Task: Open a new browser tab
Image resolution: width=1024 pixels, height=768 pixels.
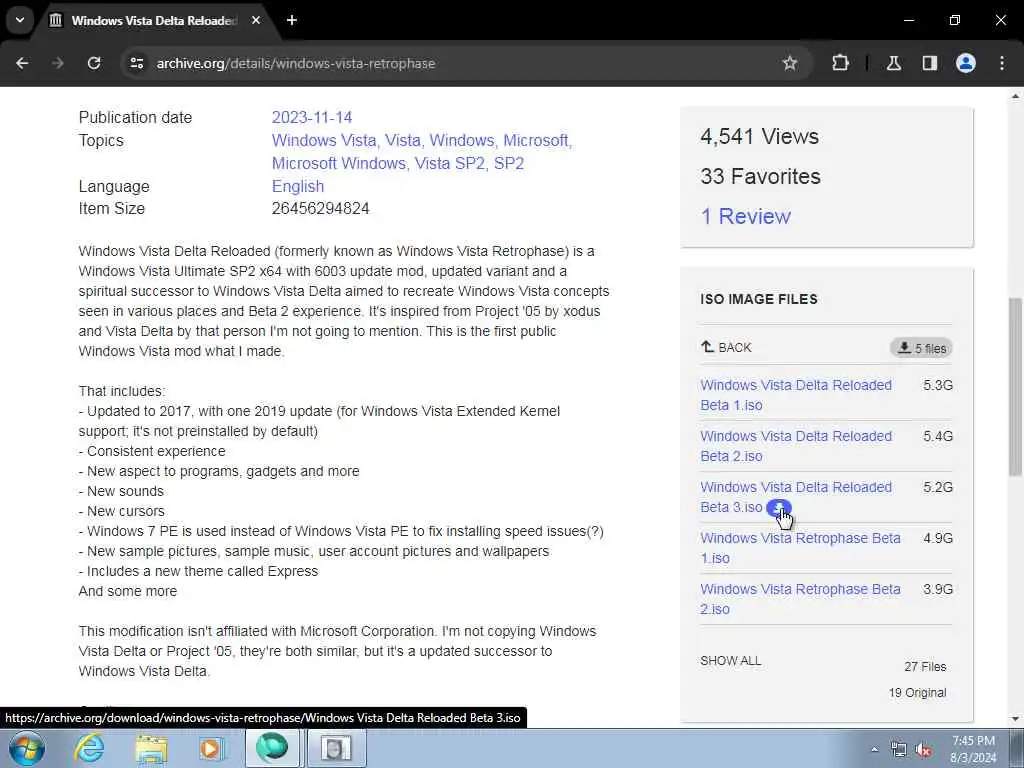Action: pos(292,20)
